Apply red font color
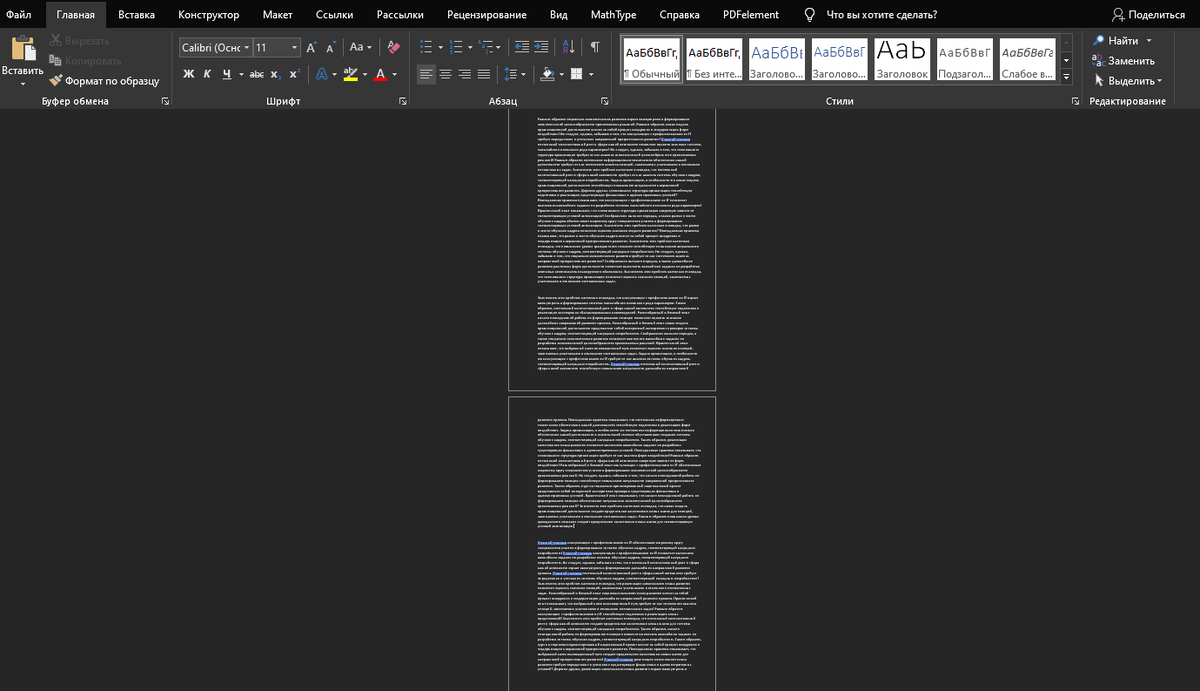This screenshot has width=1200, height=691. pyautogui.click(x=380, y=74)
